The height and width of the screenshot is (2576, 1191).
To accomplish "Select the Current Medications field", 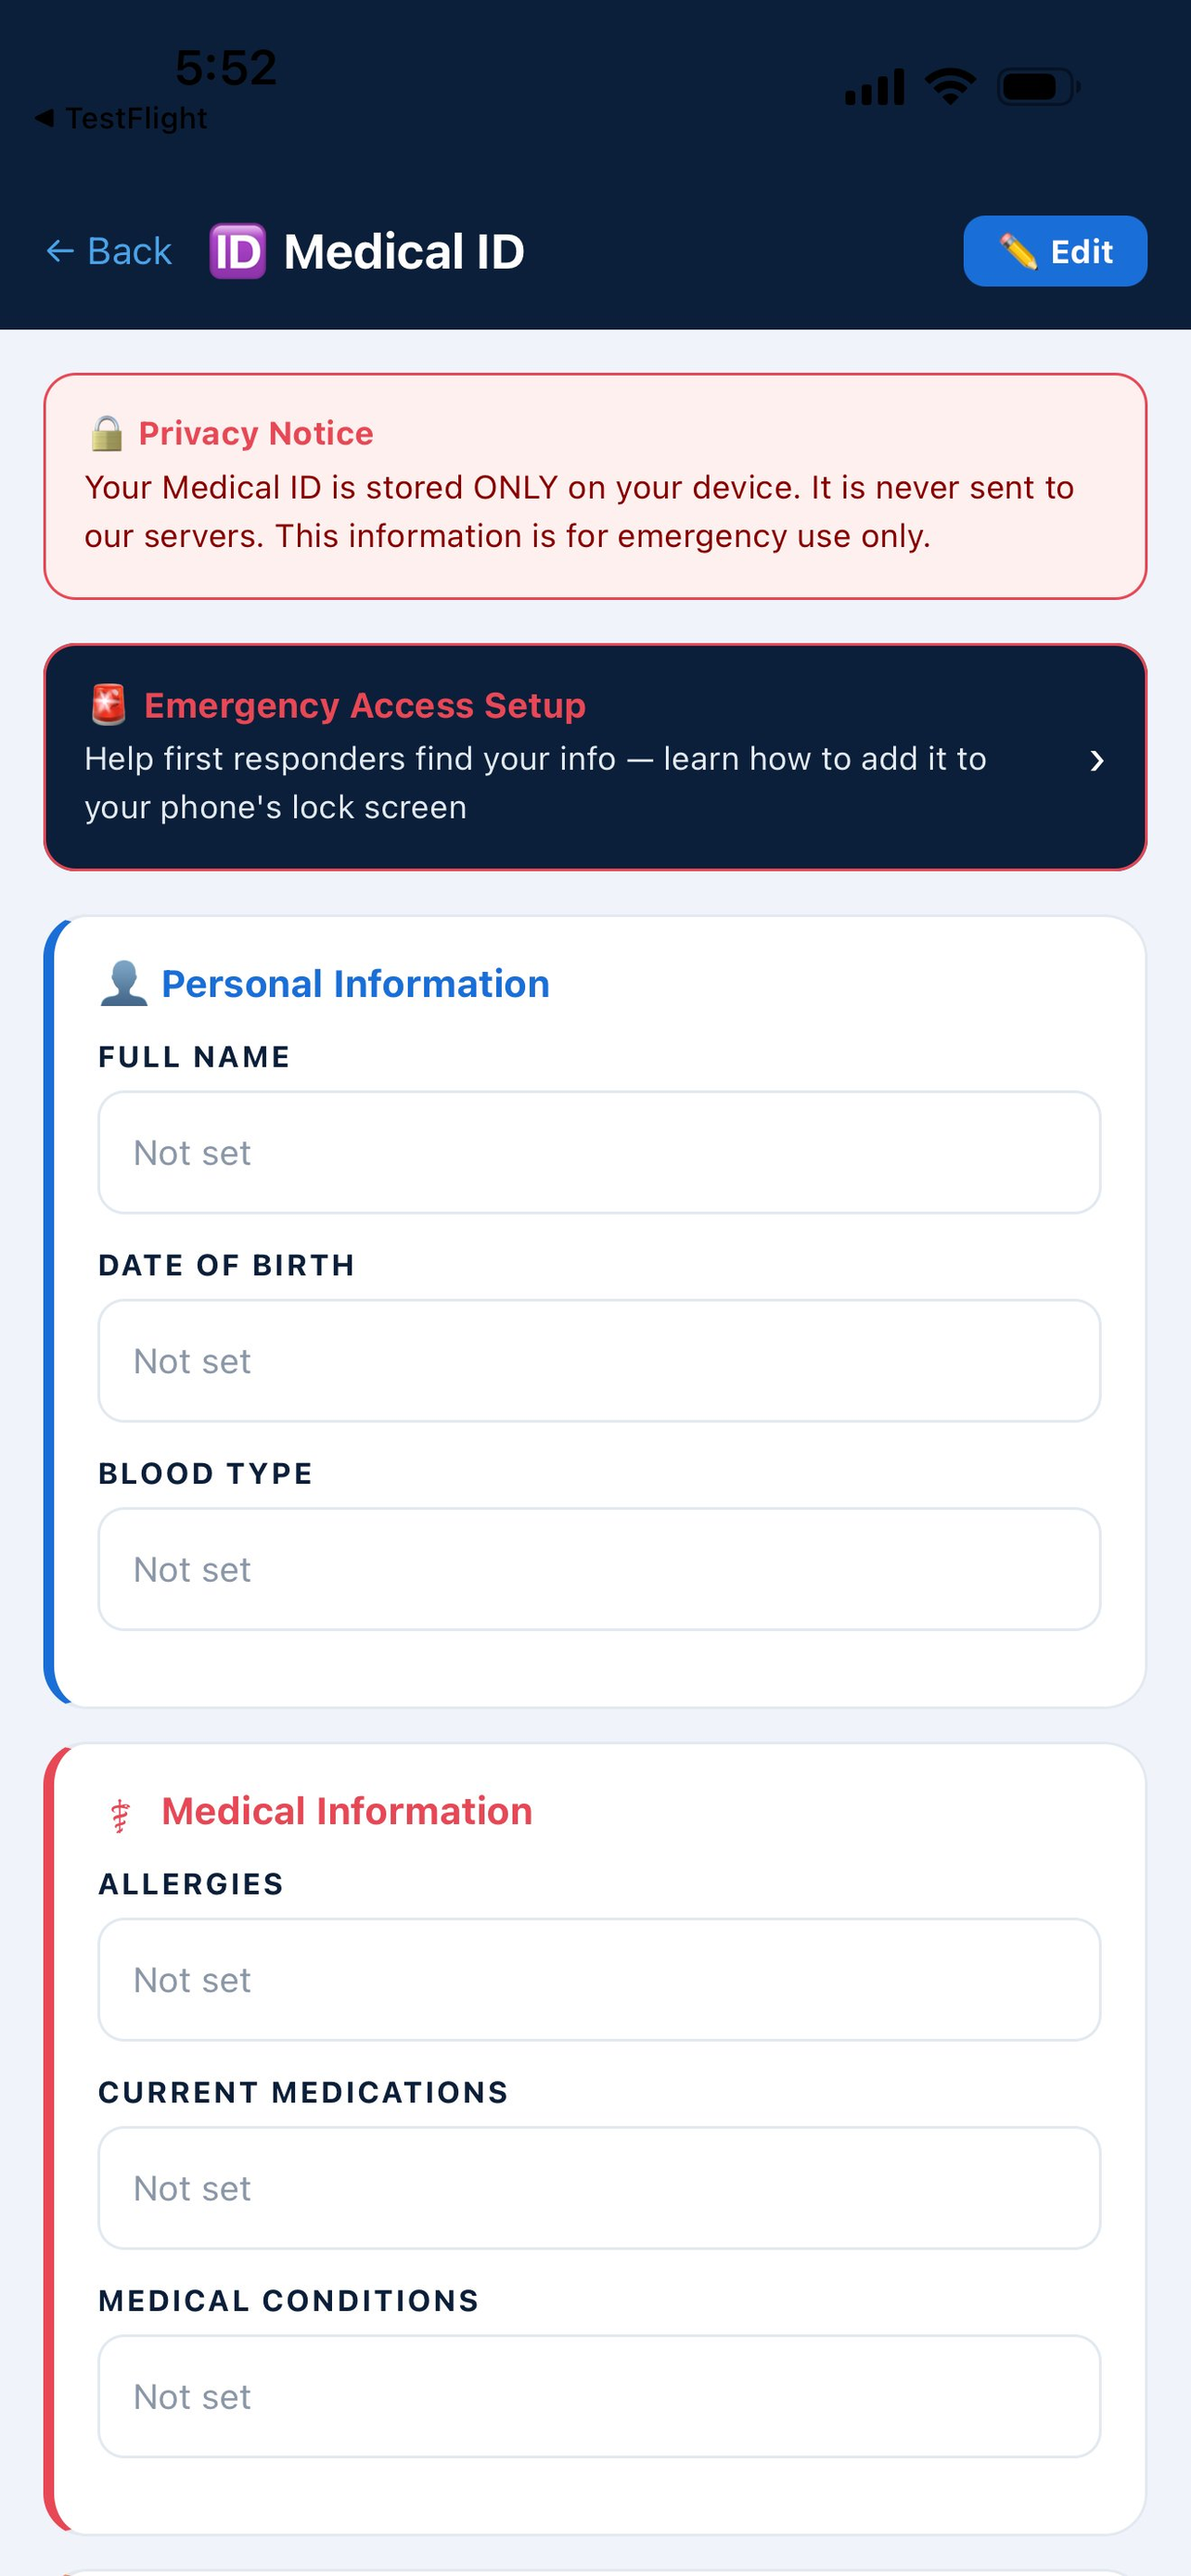I will [x=599, y=2188].
